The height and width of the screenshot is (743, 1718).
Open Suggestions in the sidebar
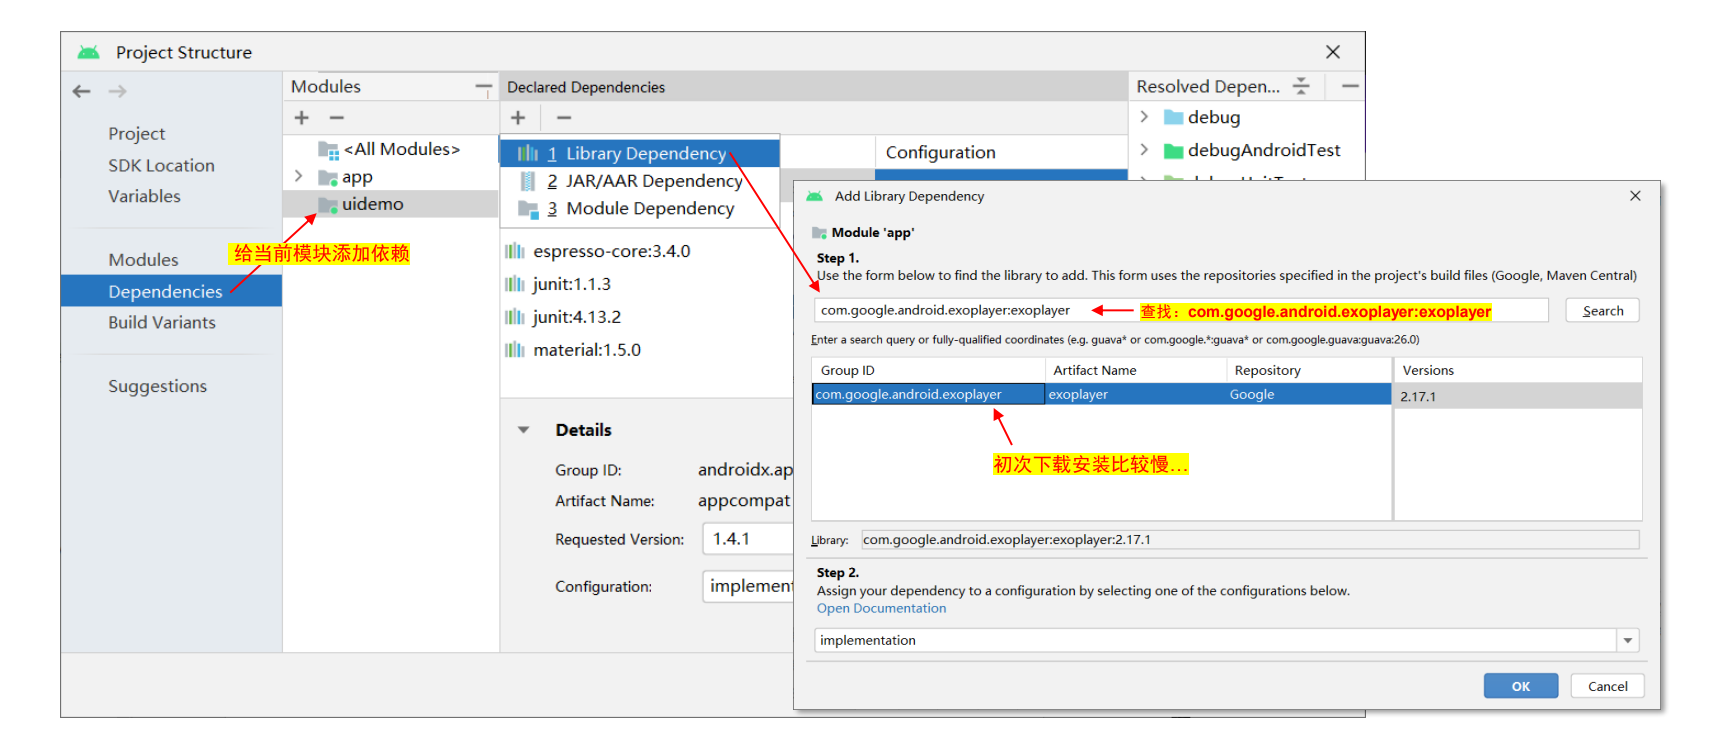[157, 386]
